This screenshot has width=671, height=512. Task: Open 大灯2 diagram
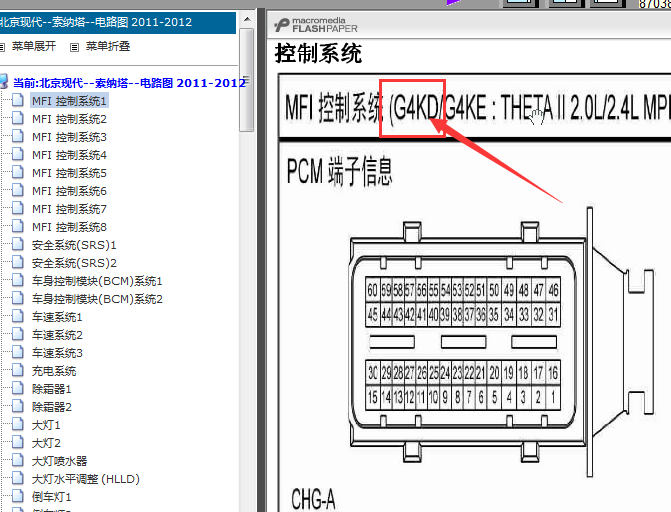46,443
